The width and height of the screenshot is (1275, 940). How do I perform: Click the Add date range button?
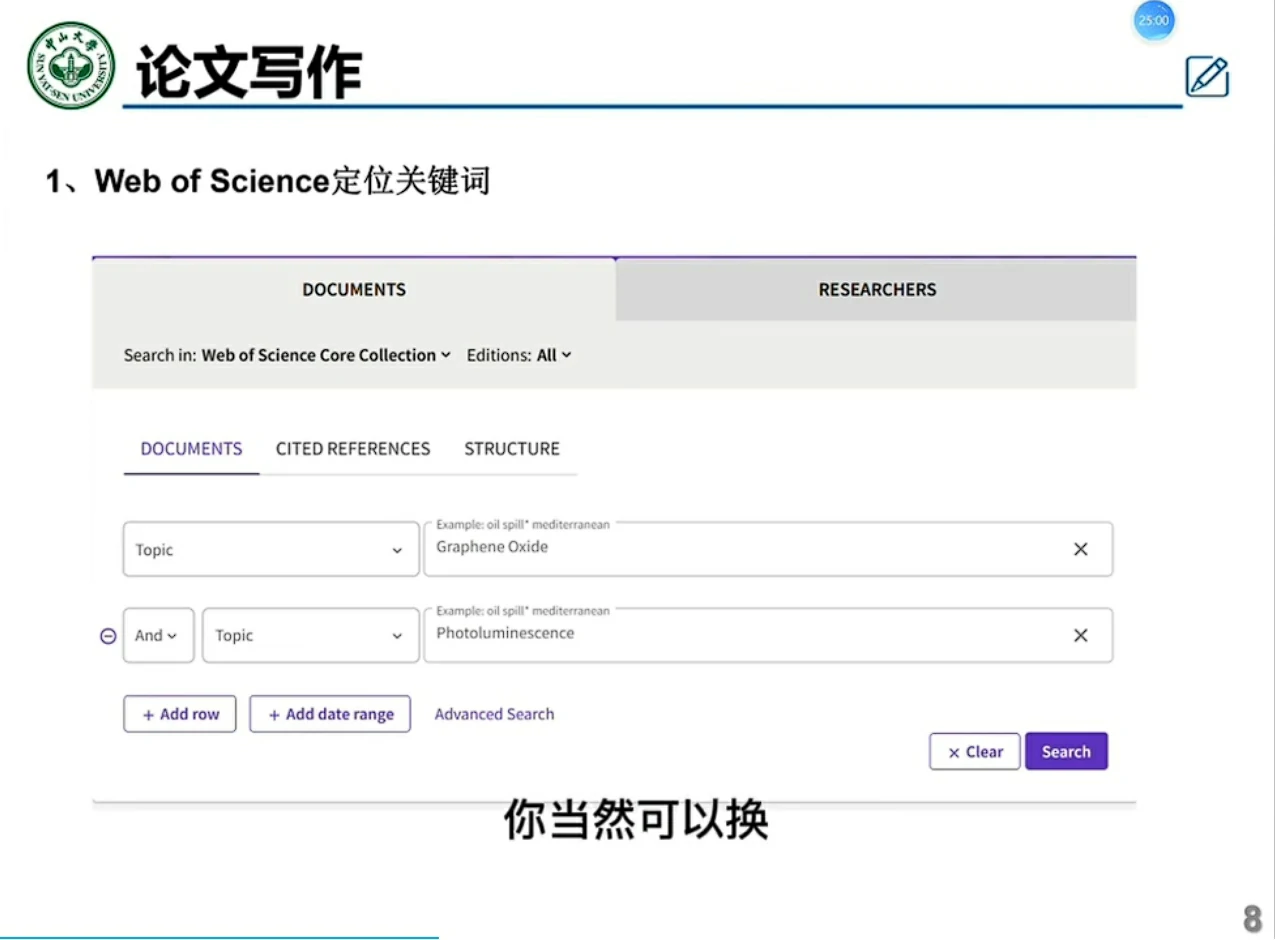(330, 714)
